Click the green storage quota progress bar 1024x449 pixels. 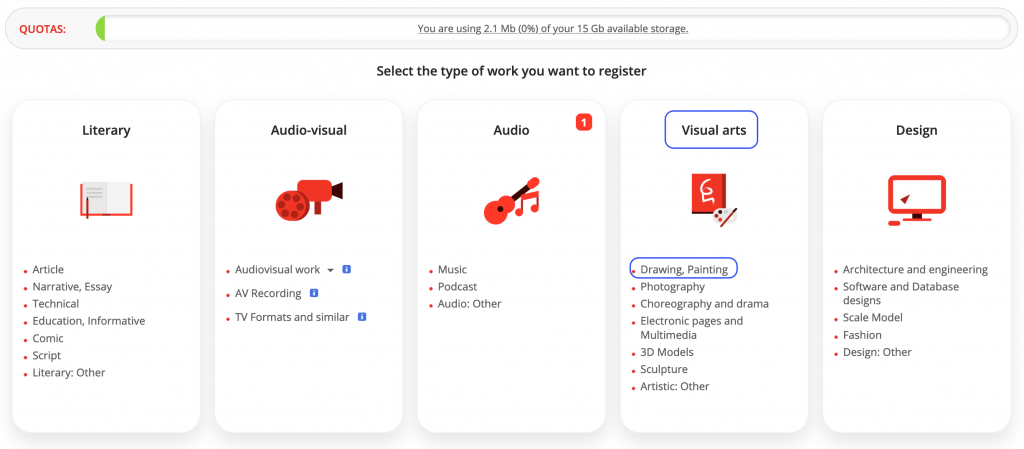coord(101,28)
